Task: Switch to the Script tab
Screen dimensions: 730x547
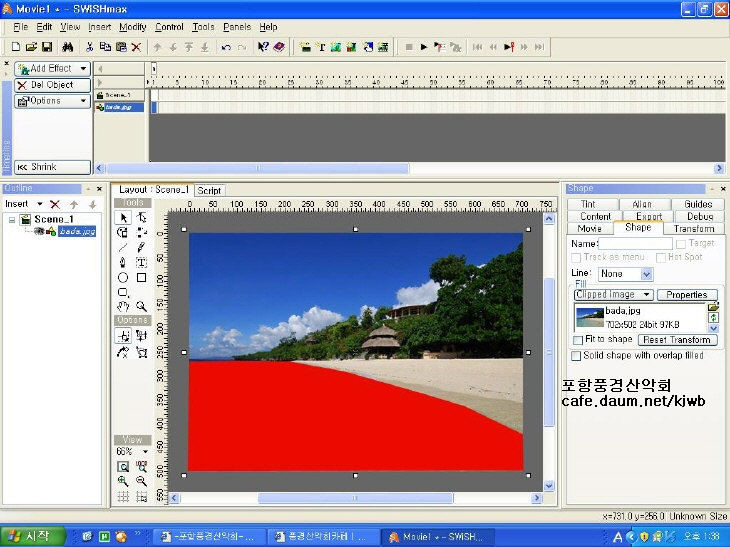Action: point(209,190)
